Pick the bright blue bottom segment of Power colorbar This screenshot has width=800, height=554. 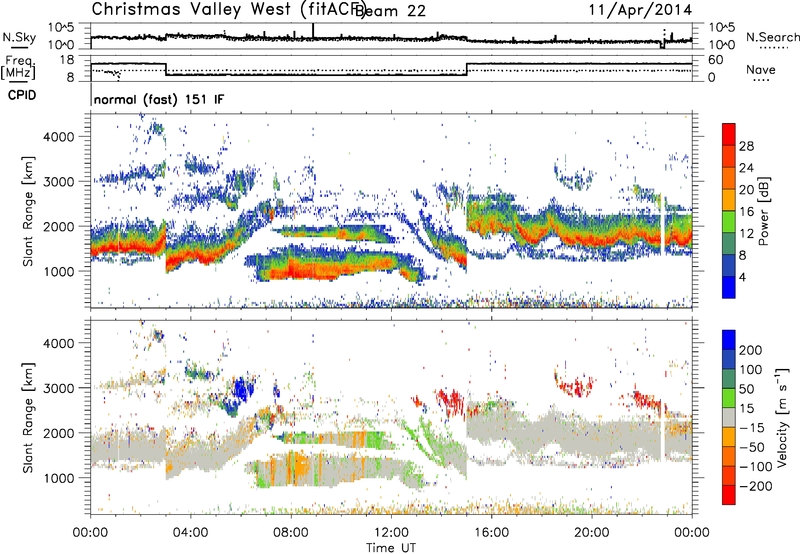point(729,287)
